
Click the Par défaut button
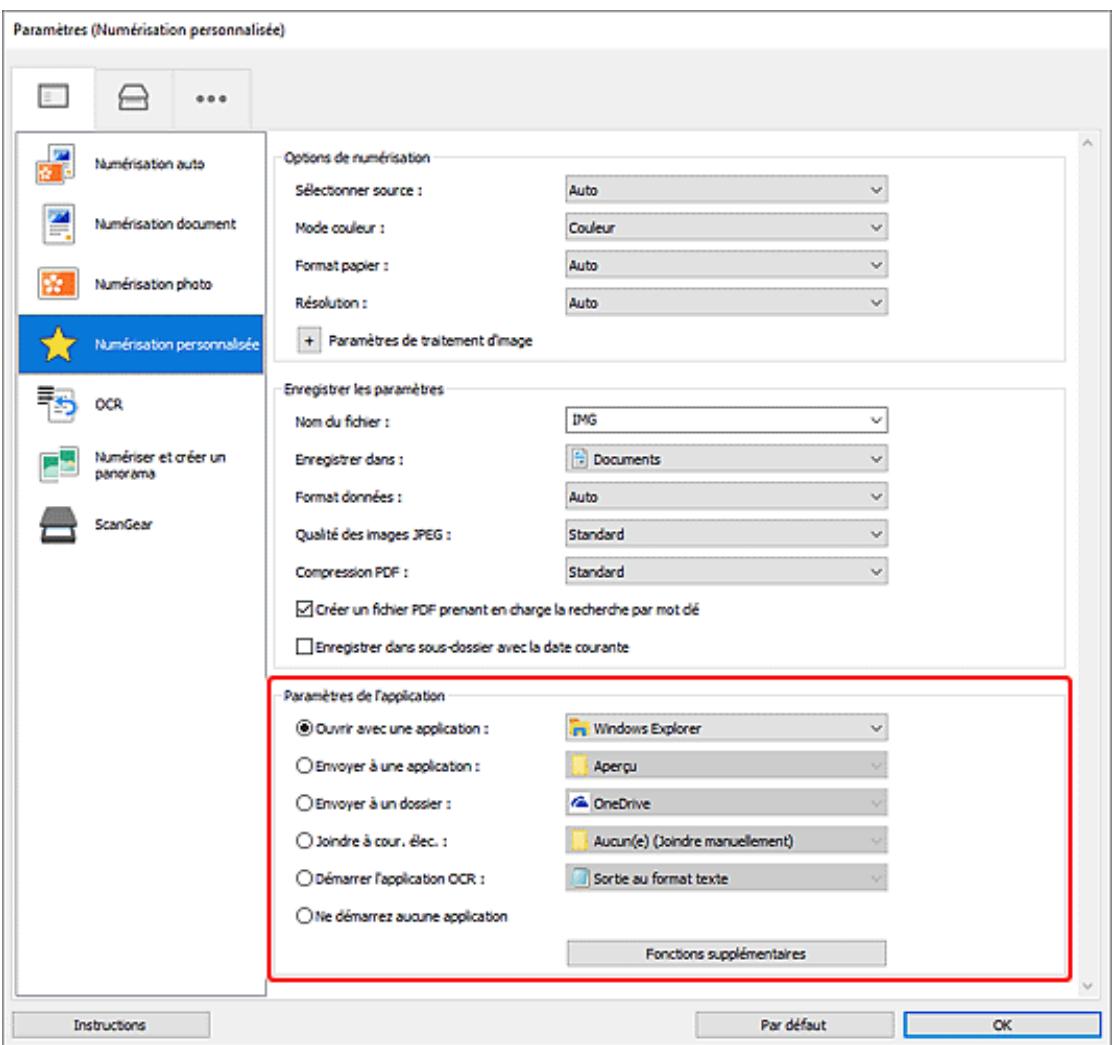(x=794, y=1025)
